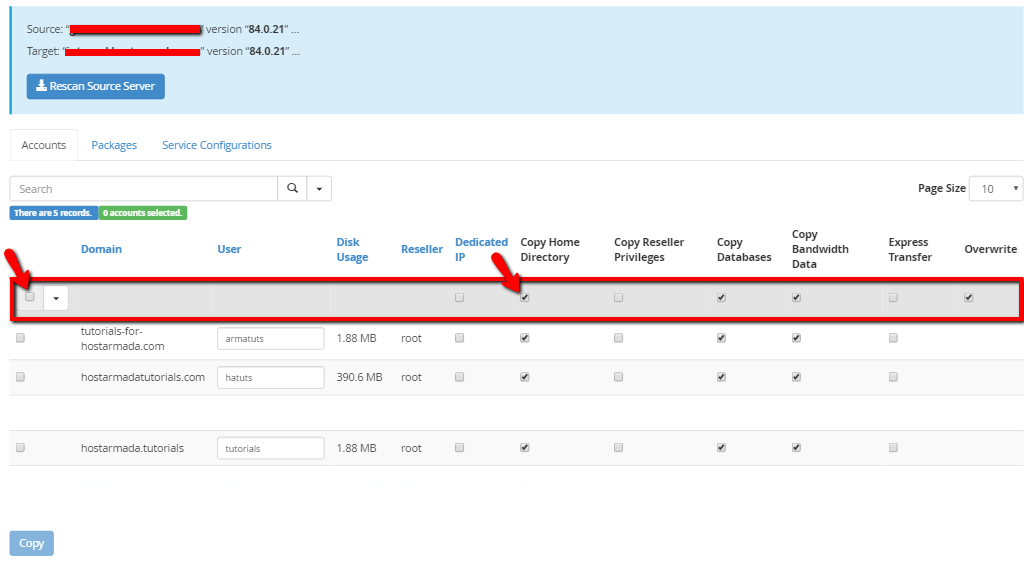Toggle Copy Reseller Privileges for tutorials-for-hostarmada.com
Image resolution: width=1024 pixels, height=576 pixels.
(618, 338)
